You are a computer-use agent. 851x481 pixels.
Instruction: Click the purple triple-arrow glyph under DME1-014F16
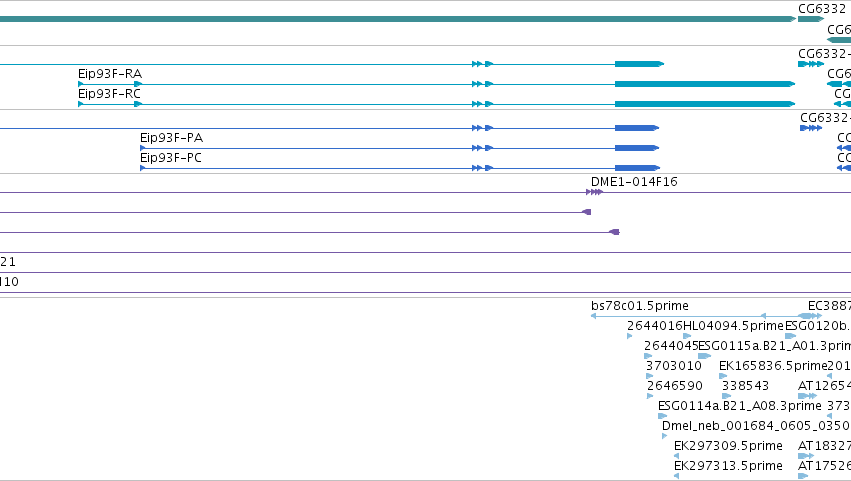coord(594,192)
